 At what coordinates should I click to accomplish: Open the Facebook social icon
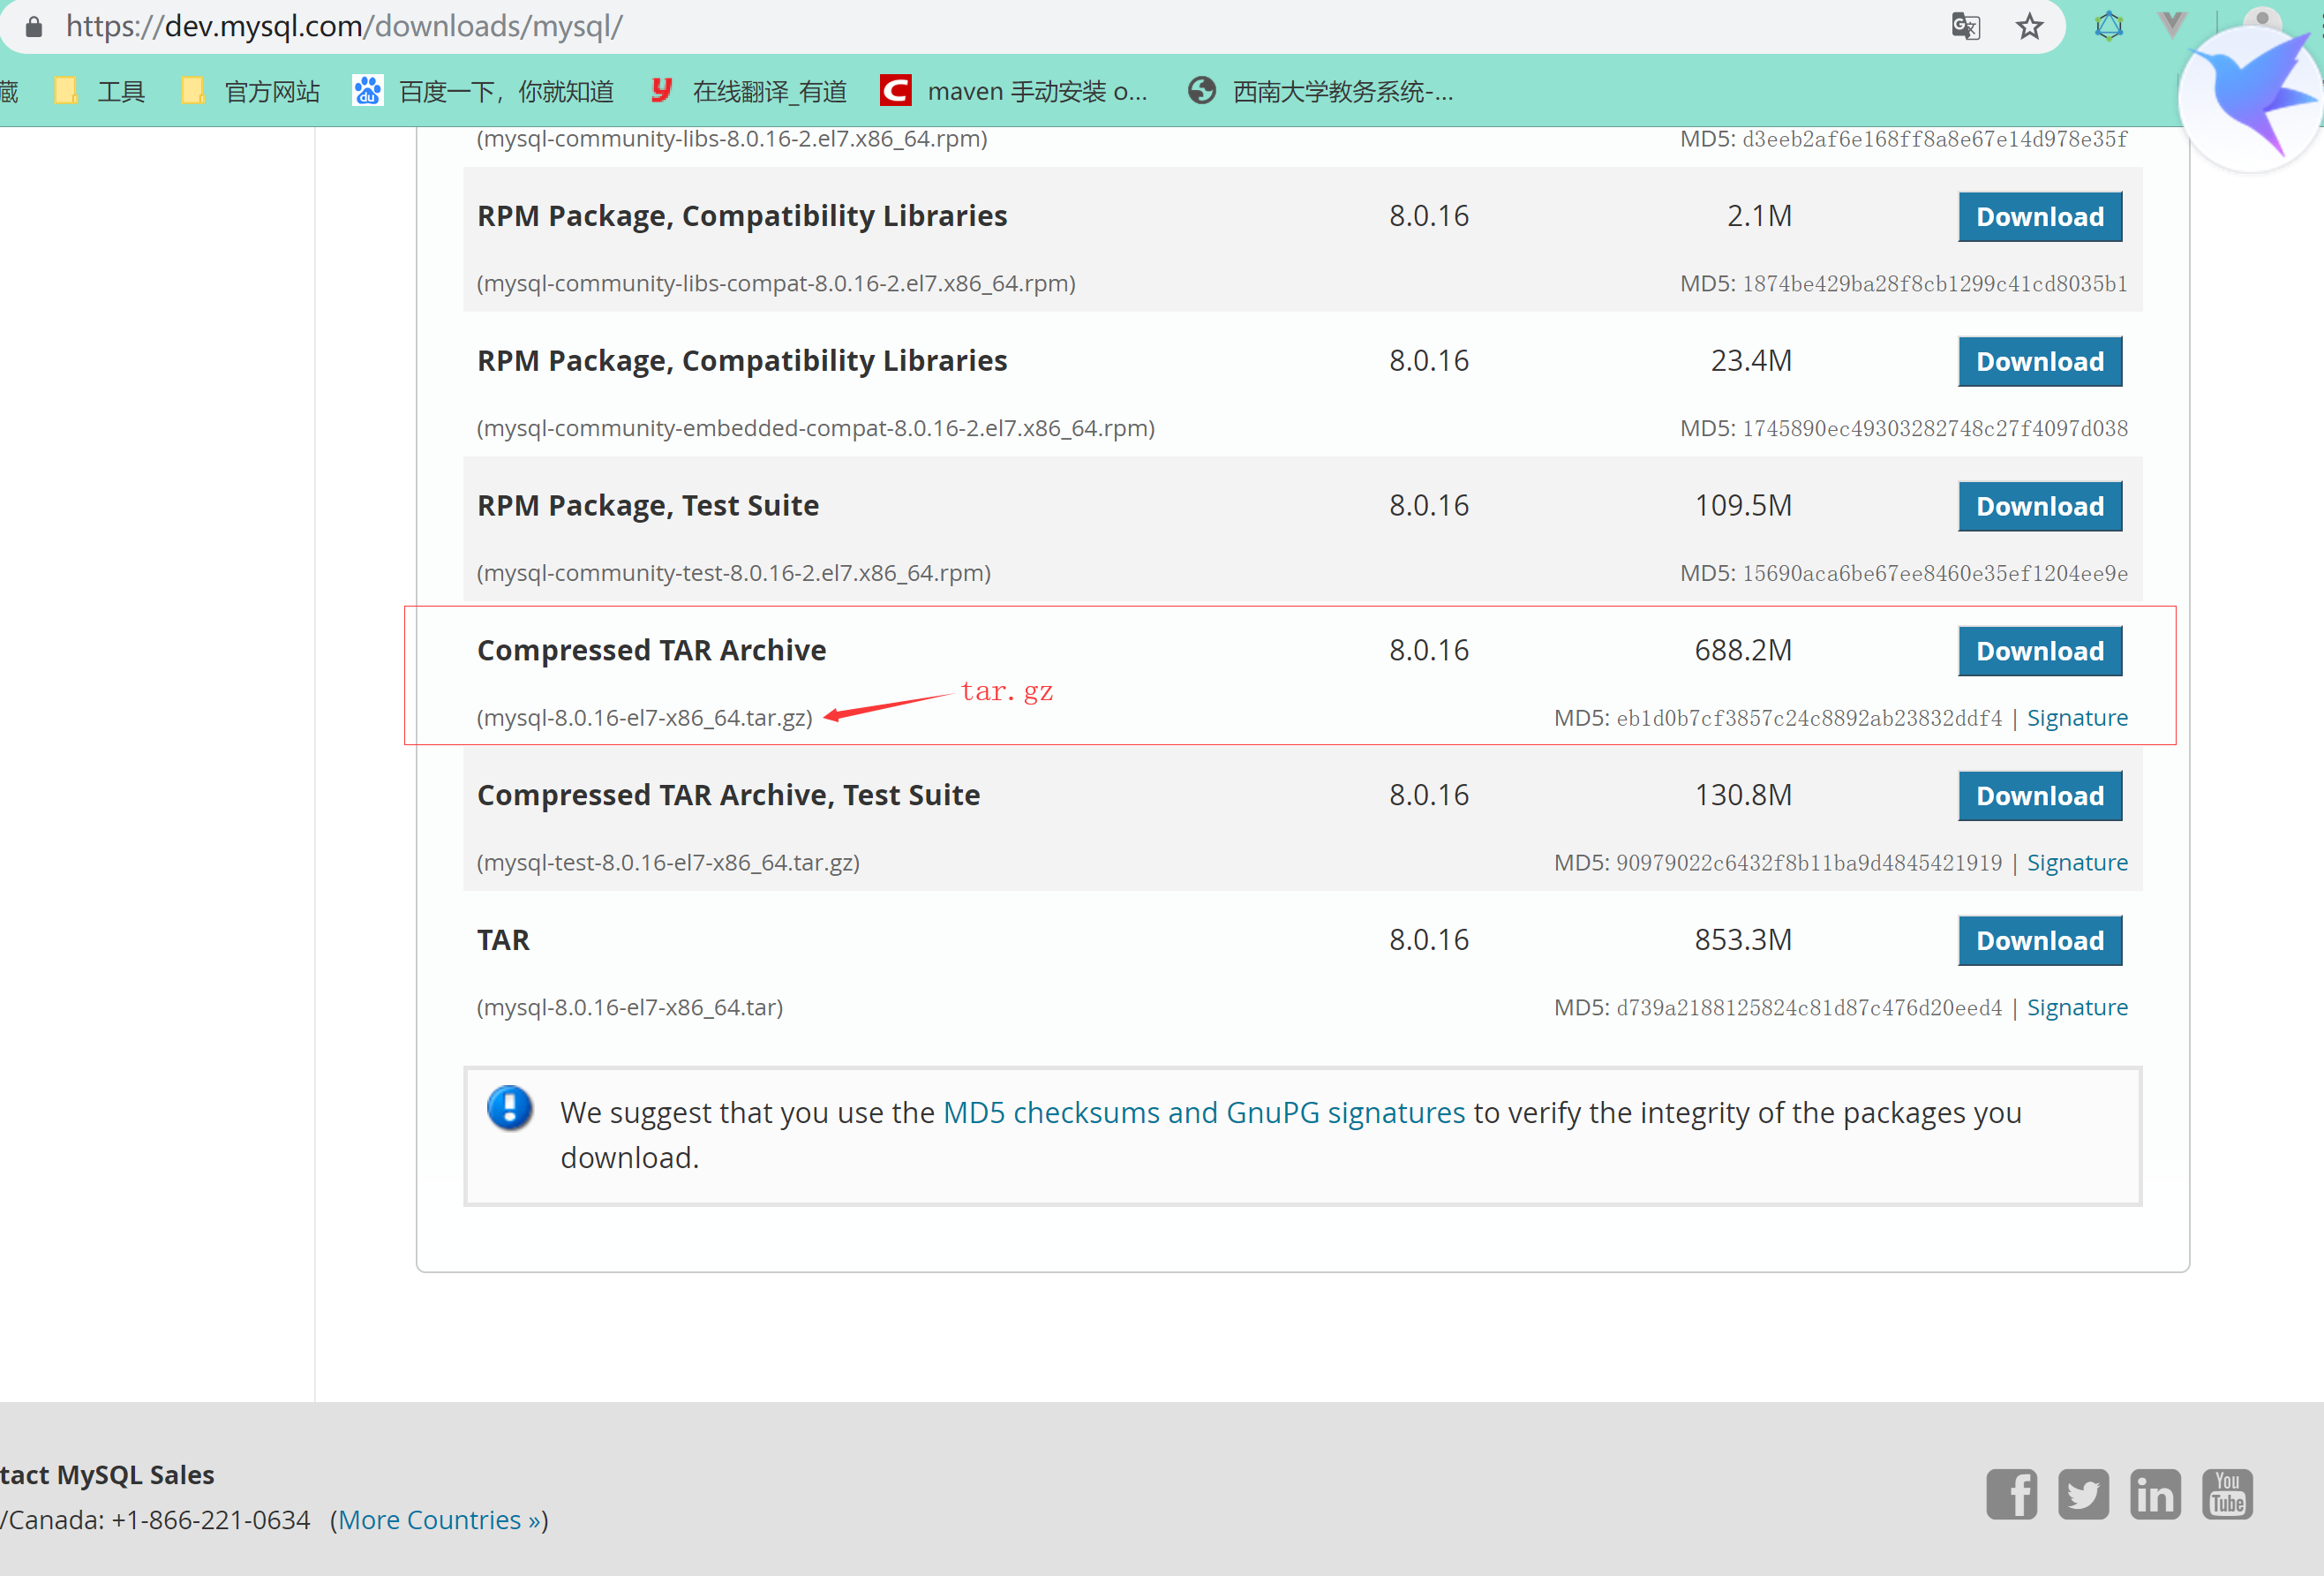point(2011,1494)
